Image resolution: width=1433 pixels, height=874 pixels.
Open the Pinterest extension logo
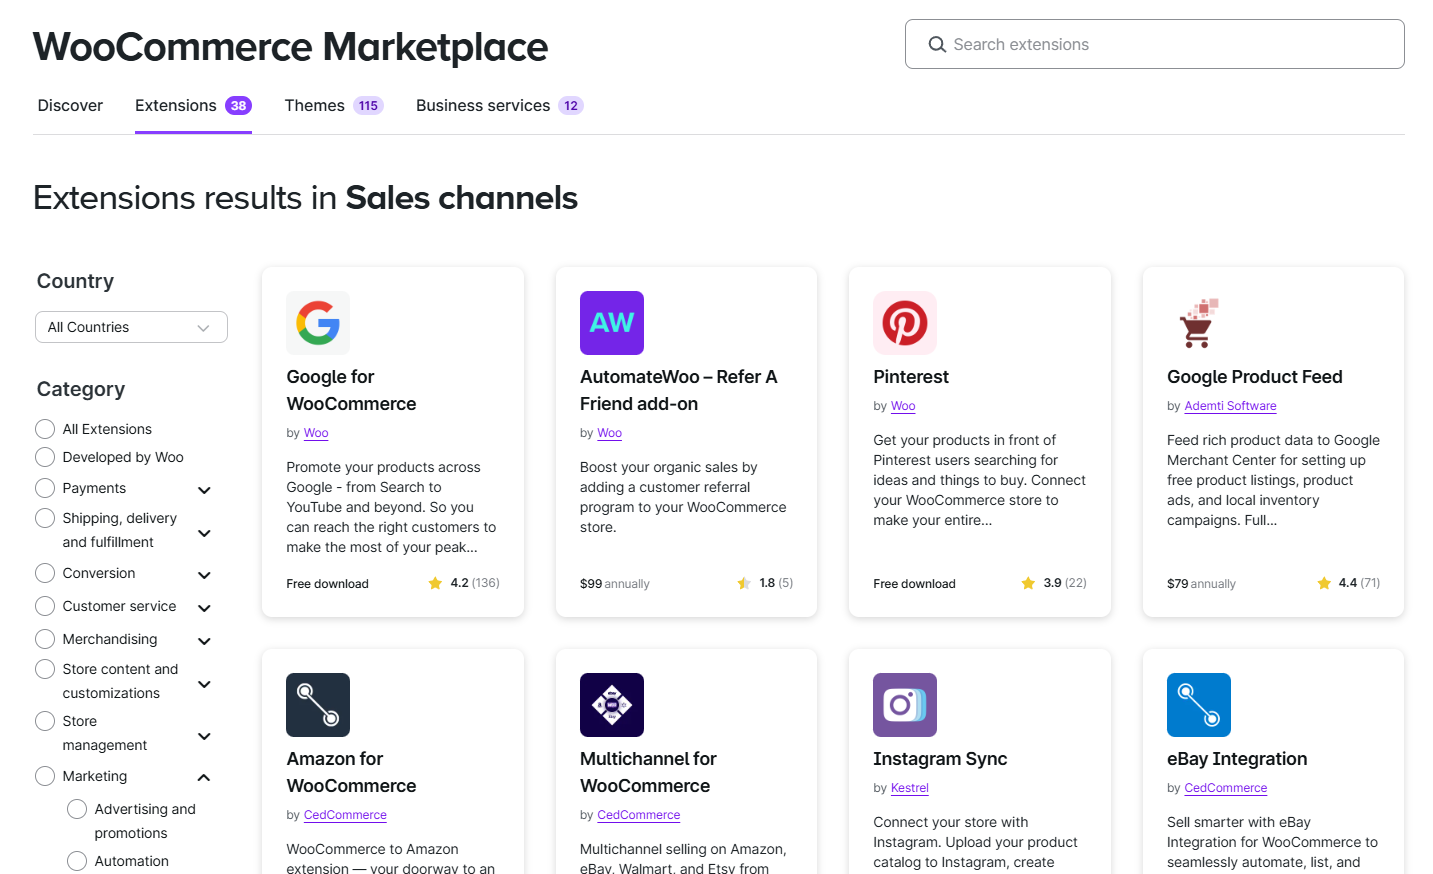[904, 323]
